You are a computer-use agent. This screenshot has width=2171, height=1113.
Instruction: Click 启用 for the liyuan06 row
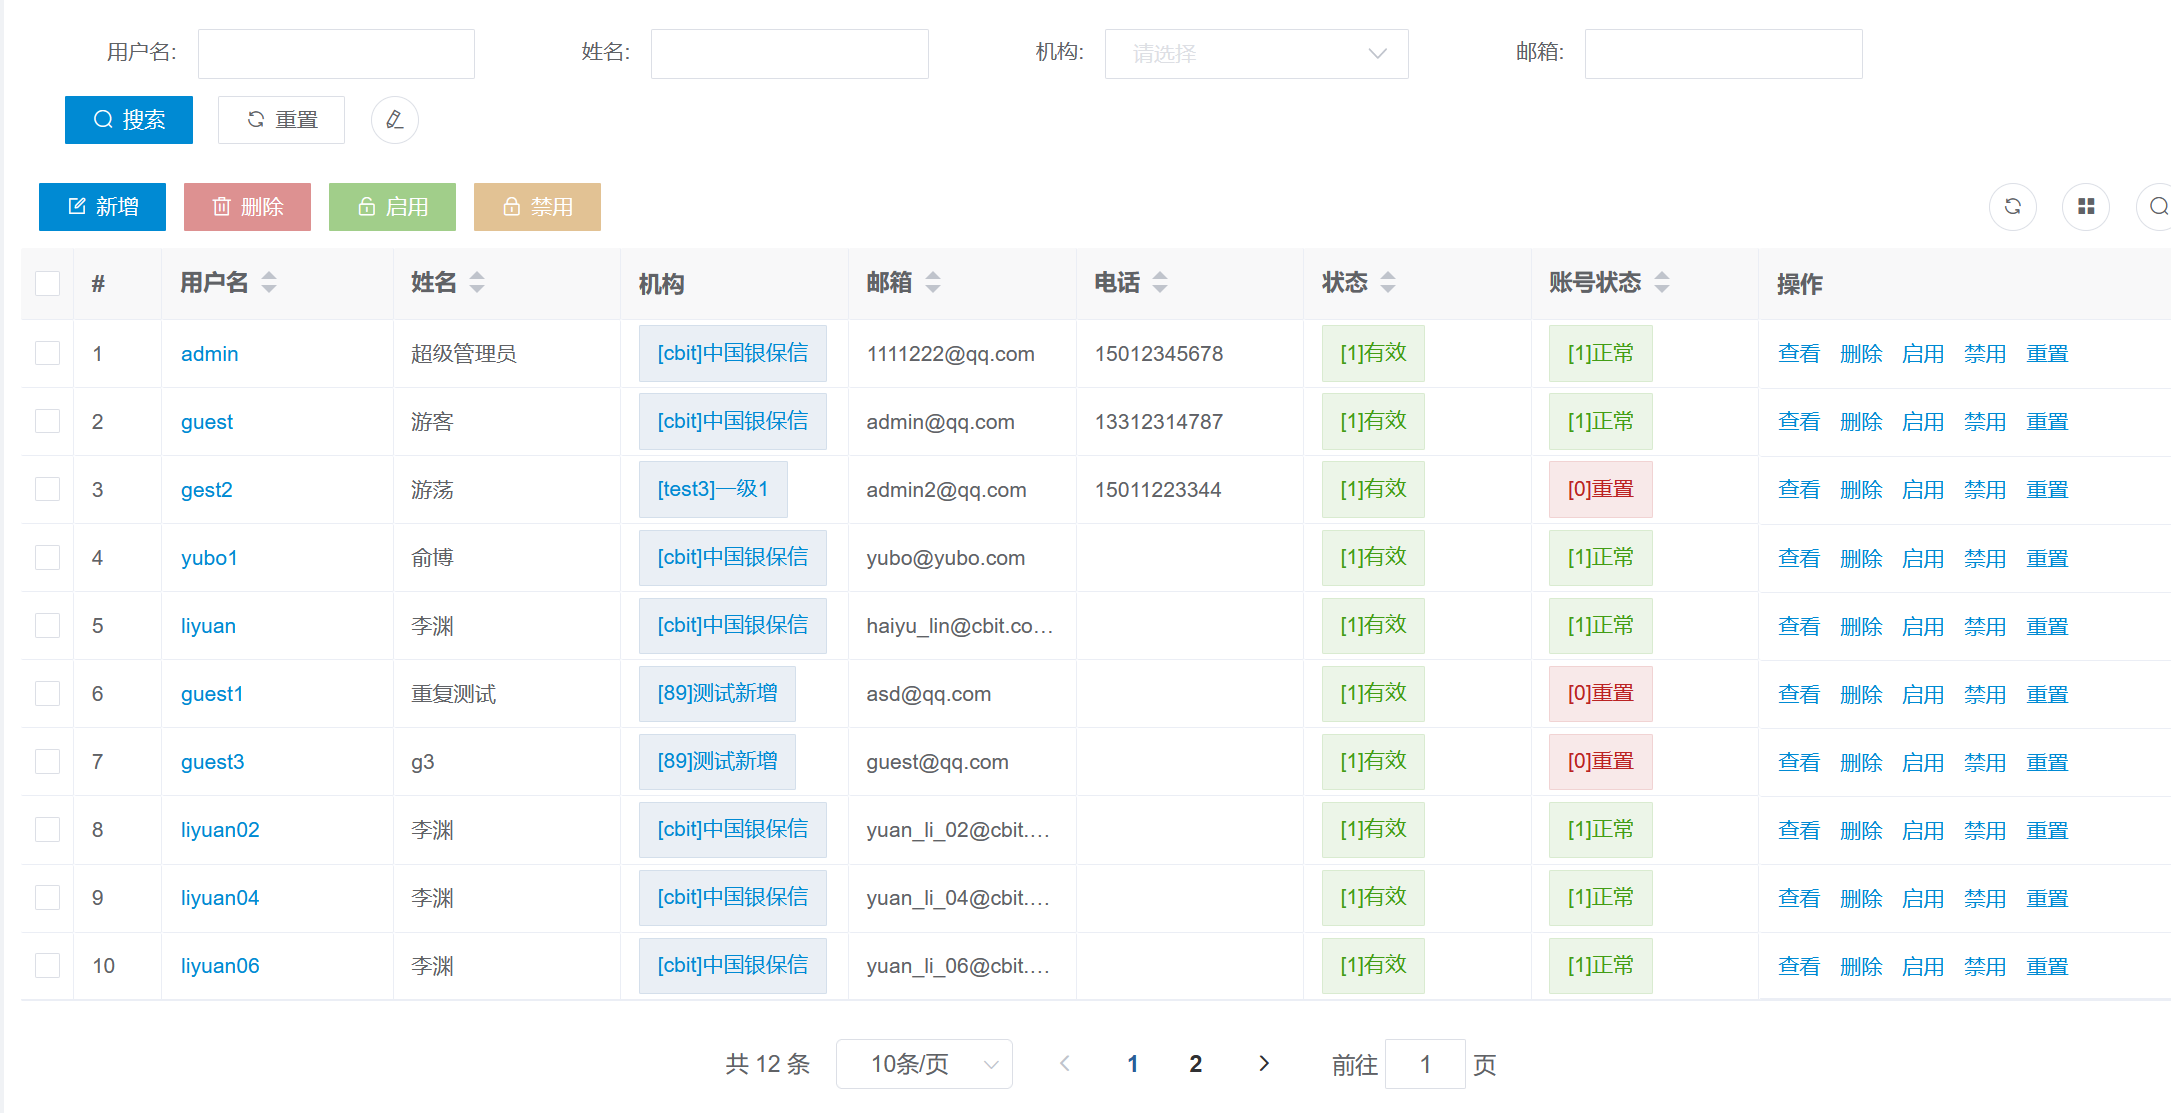click(1923, 966)
